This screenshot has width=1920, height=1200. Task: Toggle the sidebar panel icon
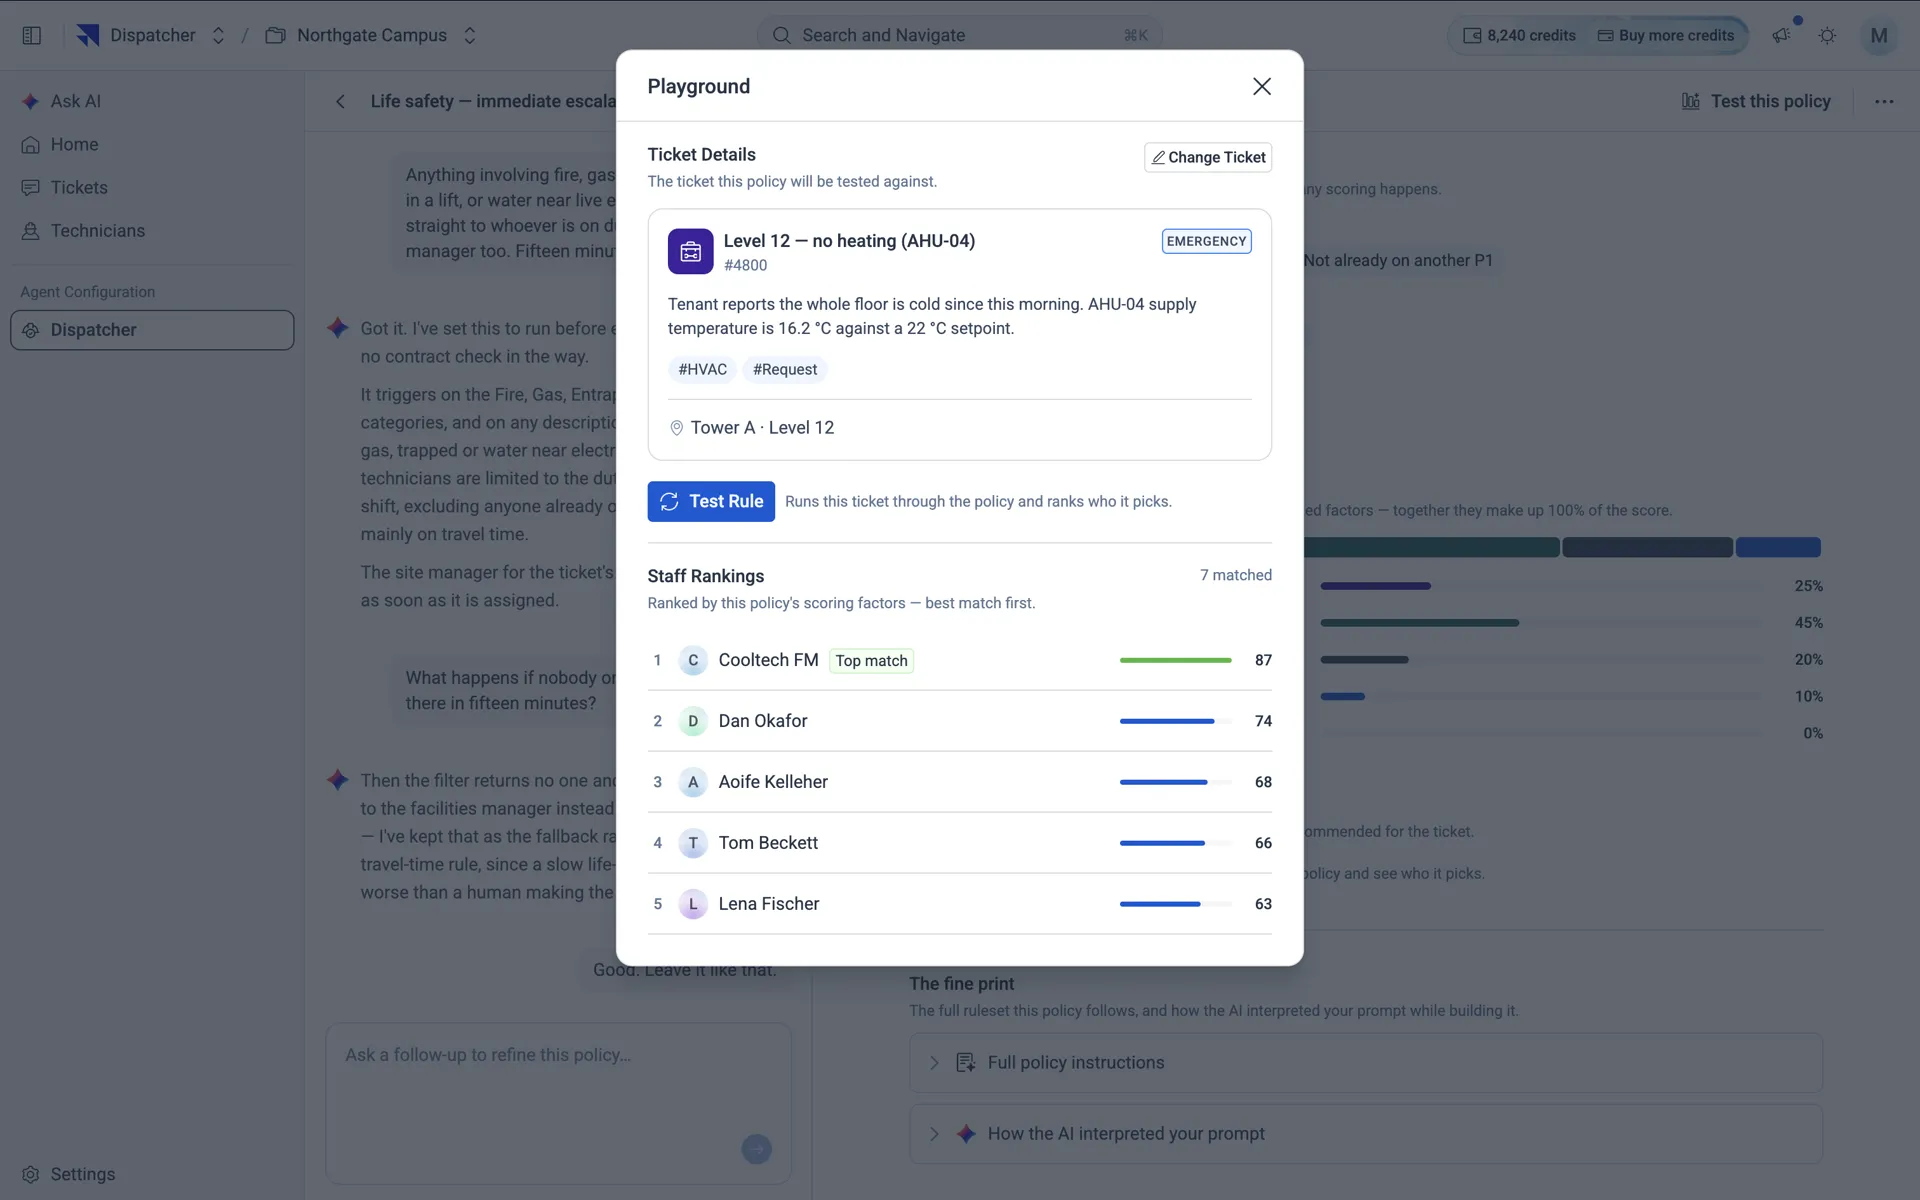tap(32, 35)
